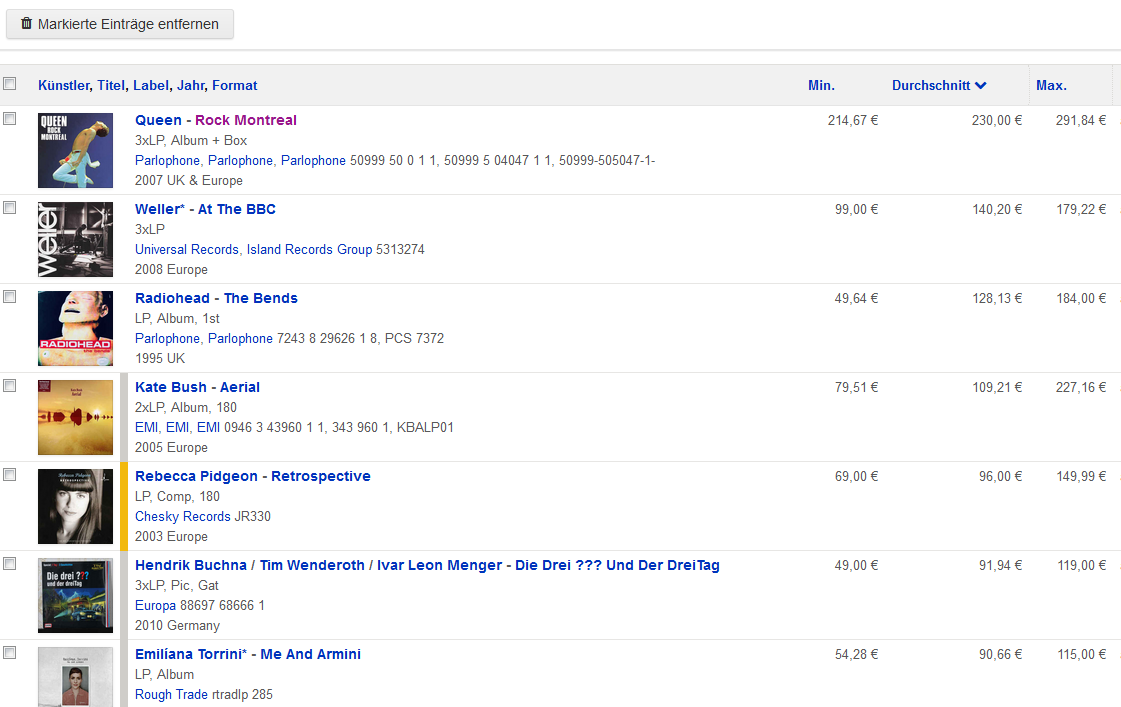
Task: Click the 2007 UK & Europe text
Action: pos(189,181)
